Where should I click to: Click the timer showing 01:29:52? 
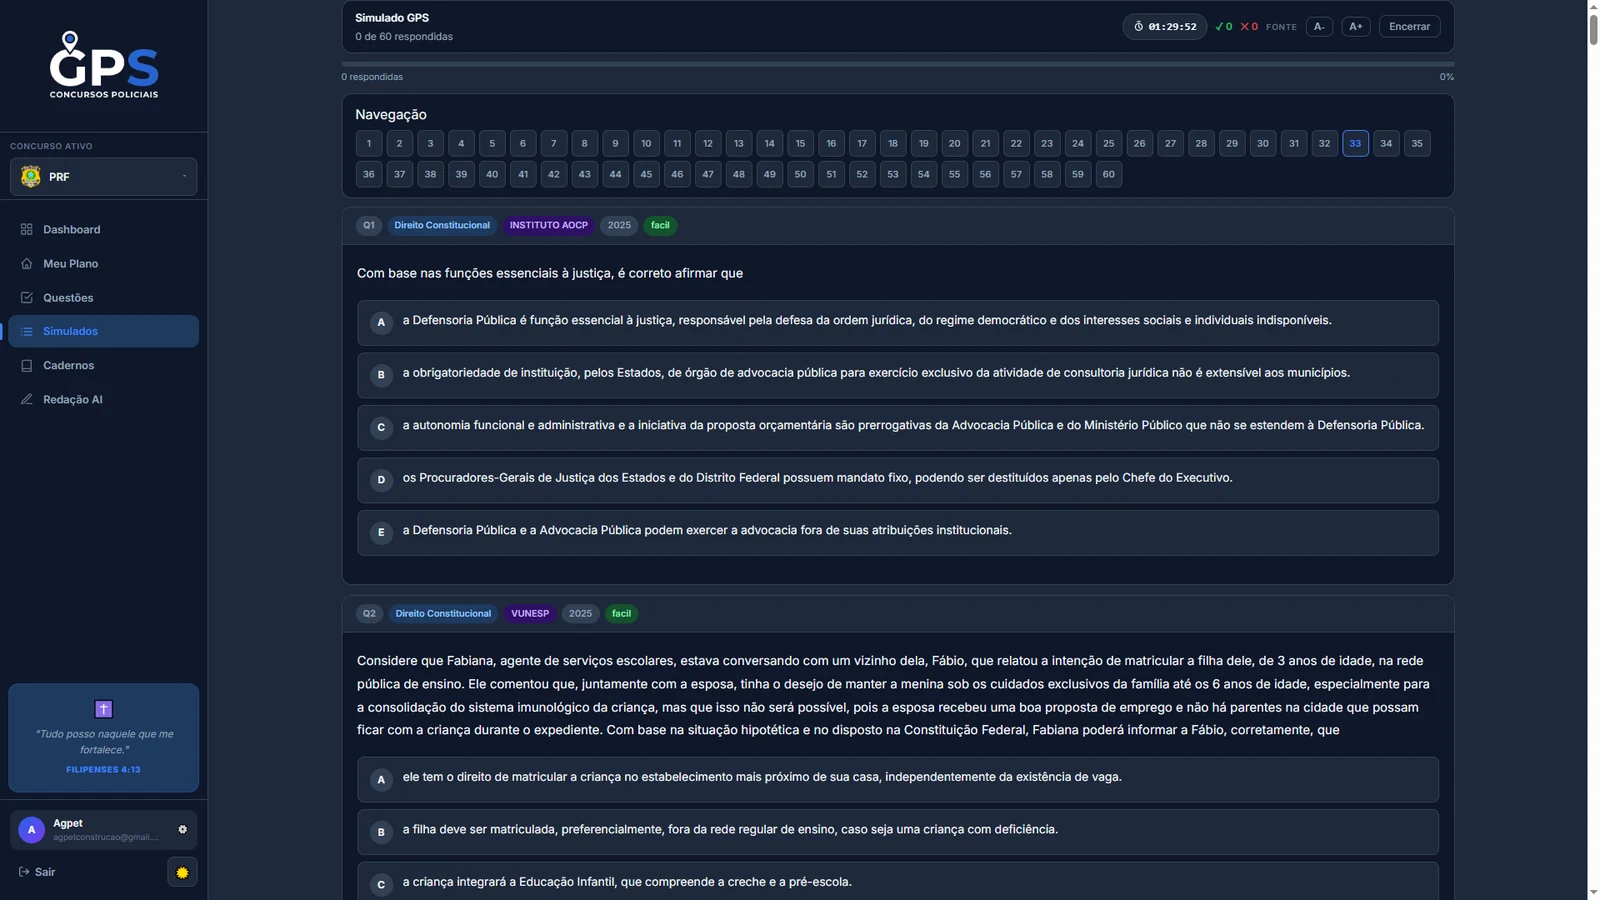point(1164,27)
